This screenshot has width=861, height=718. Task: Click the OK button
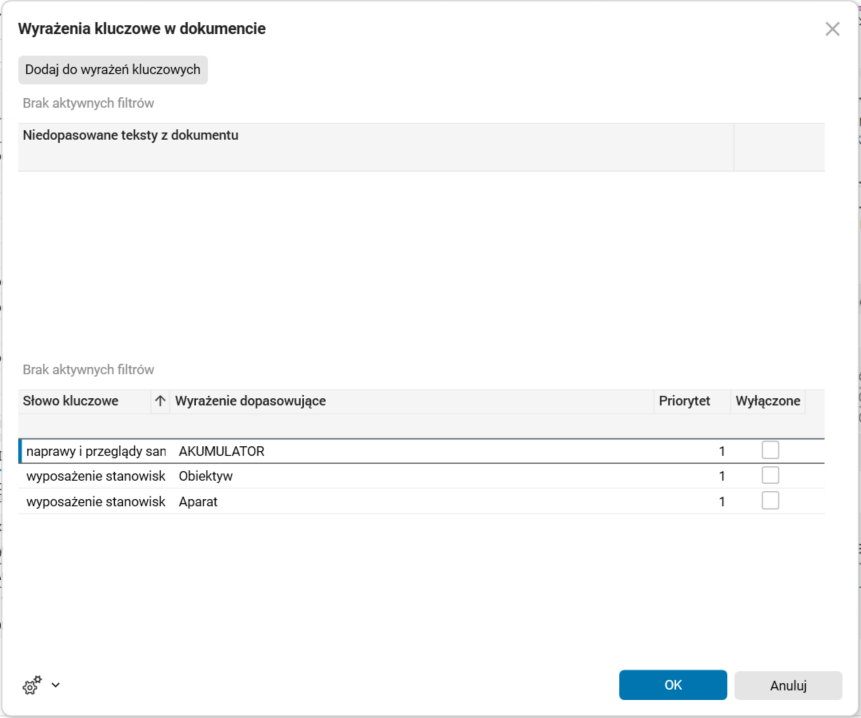[x=672, y=685]
